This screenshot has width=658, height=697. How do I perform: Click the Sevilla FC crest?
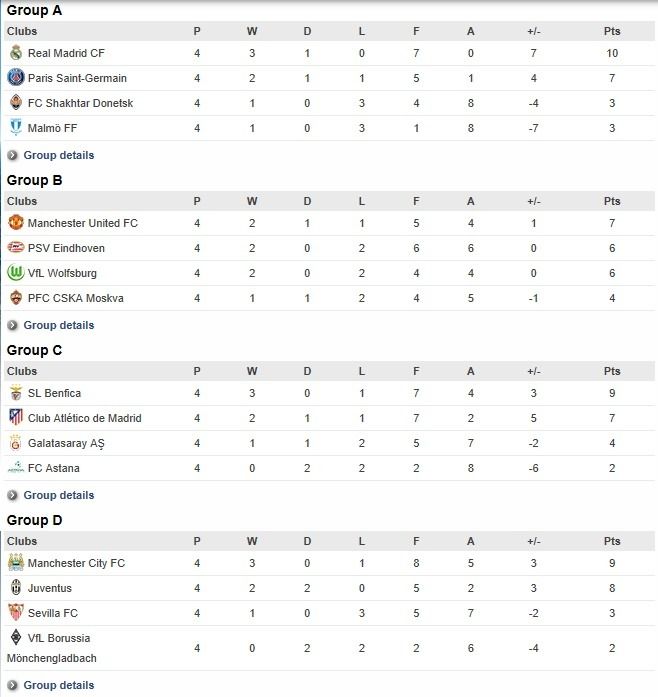coord(16,612)
